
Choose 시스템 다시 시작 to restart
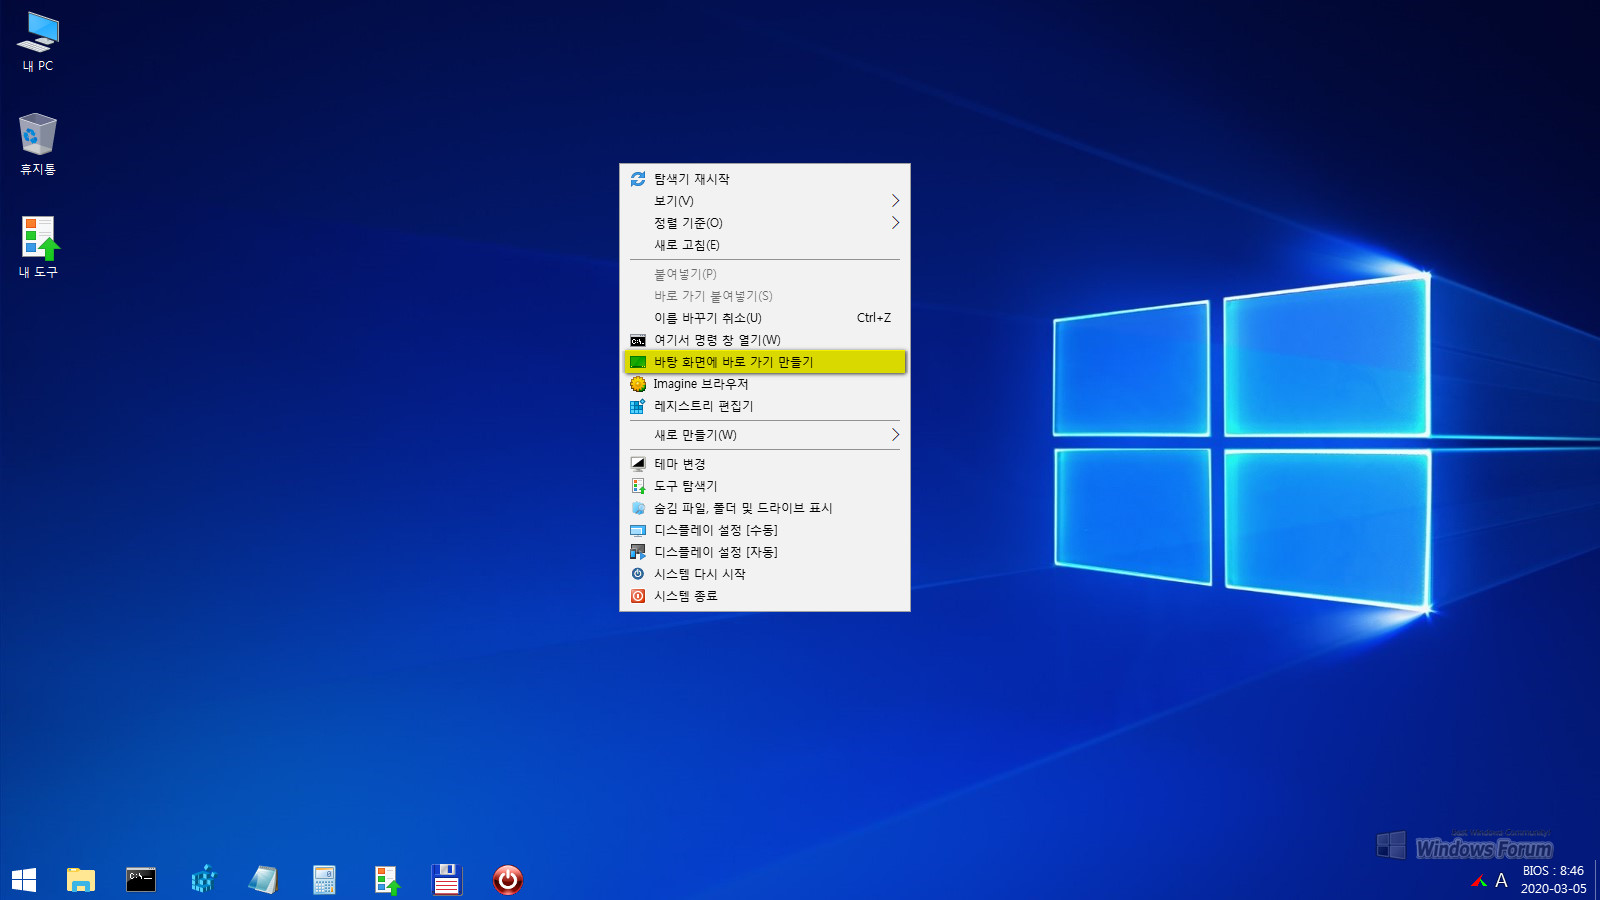(765, 574)
